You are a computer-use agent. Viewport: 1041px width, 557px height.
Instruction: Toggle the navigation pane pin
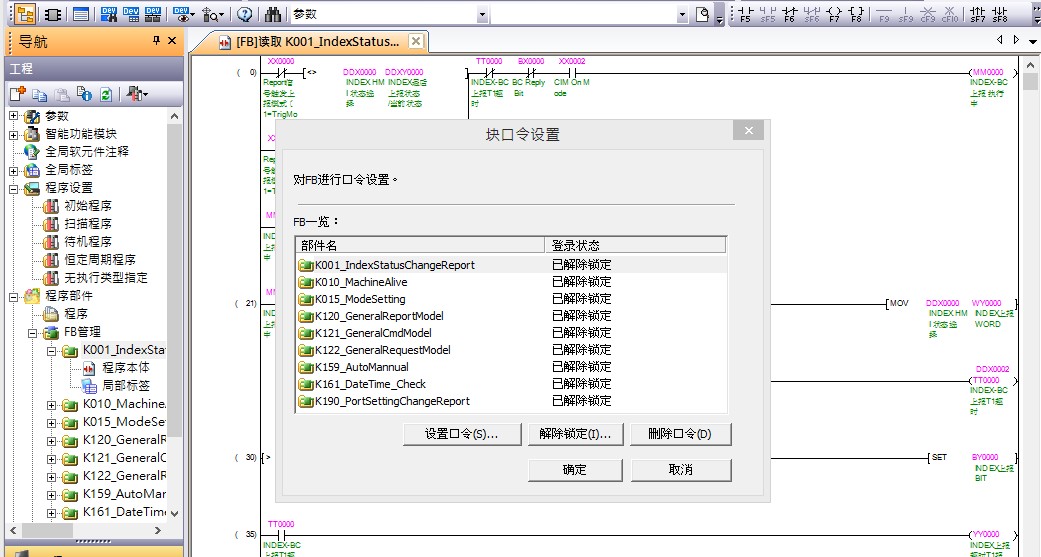[156, 41]
